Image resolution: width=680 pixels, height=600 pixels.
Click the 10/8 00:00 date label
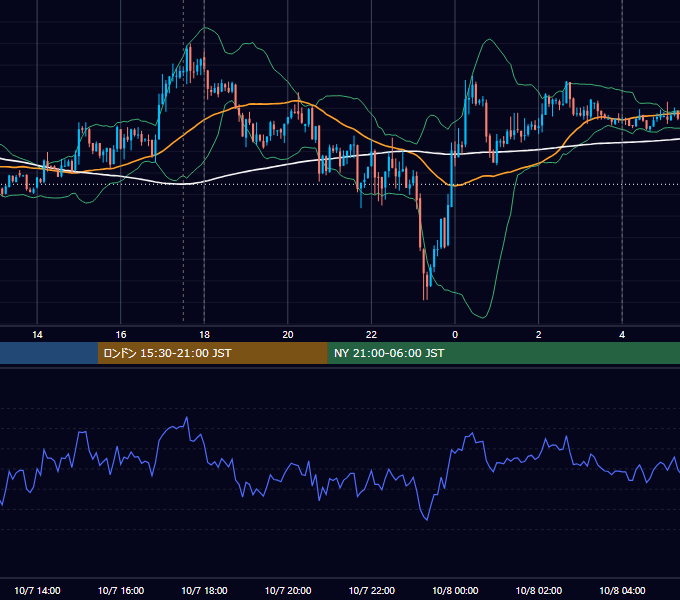[x=455, y=590]
